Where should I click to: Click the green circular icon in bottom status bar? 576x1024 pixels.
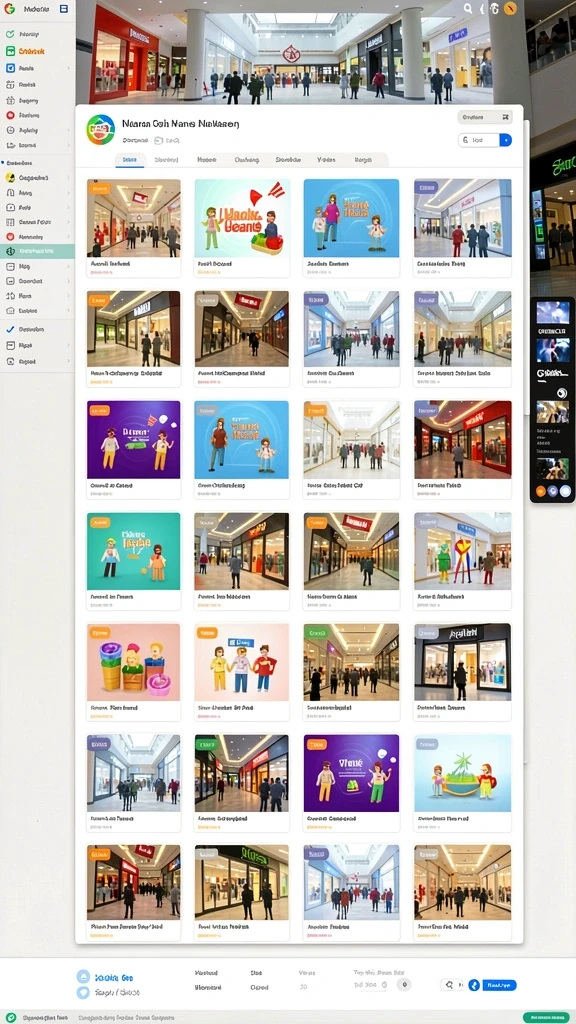pyautogui.click(x=10, y=1017)
